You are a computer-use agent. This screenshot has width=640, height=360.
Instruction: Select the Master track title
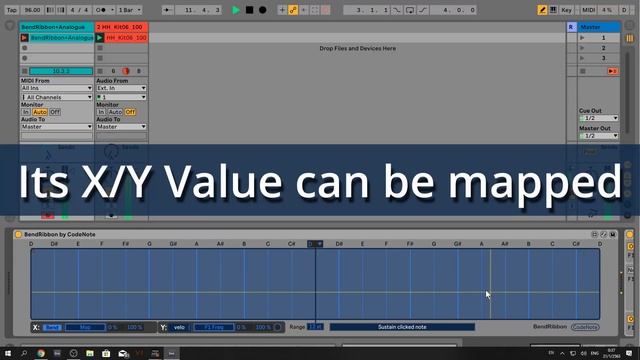point(599,27)
